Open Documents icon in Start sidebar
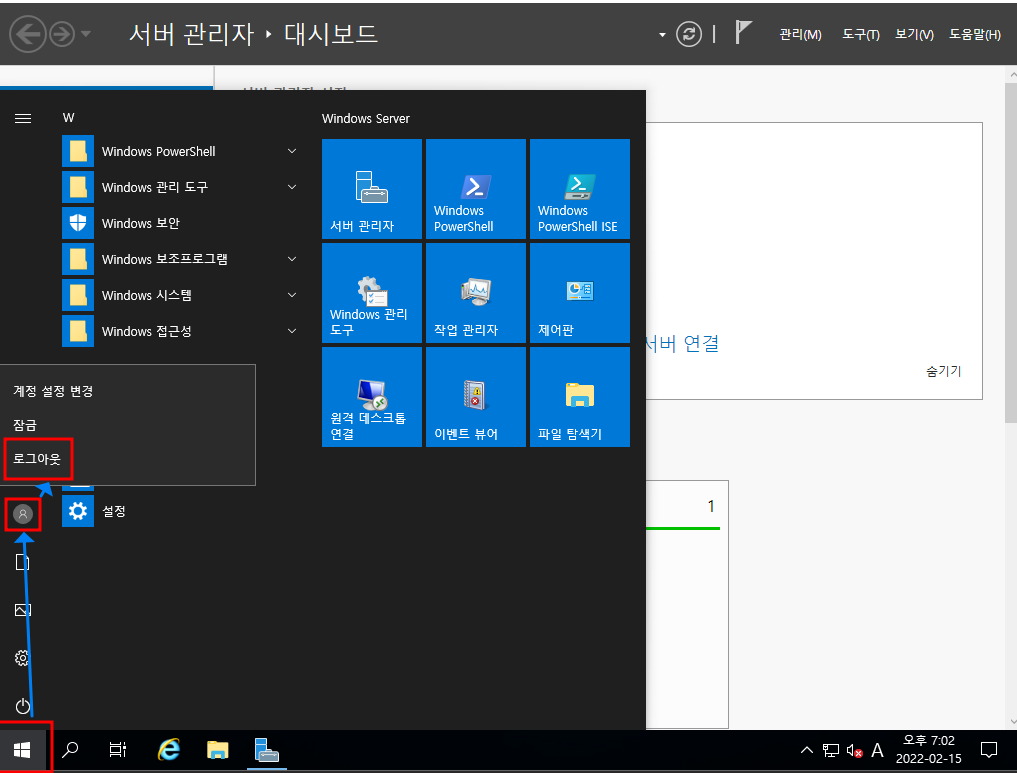1017x773 pixels. tap(23, 562)
